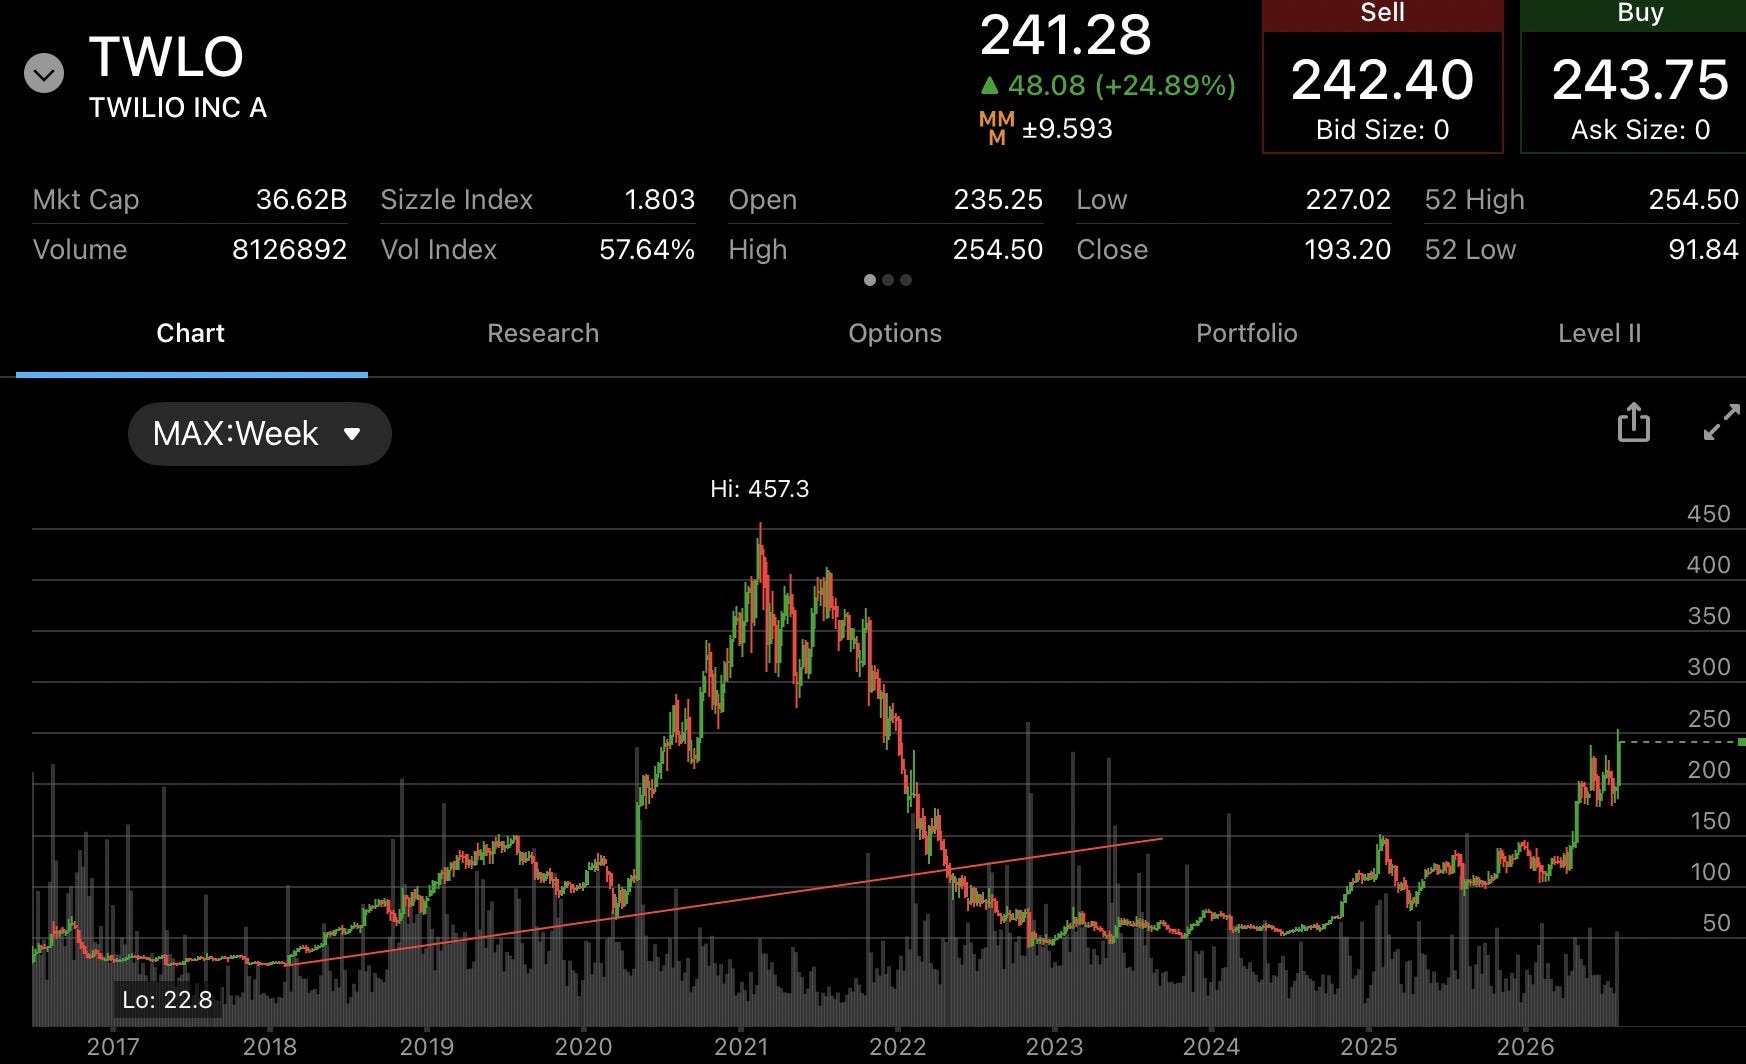The width and height of the screenshot is (1746, 1064).
Task: Open the Portfolio tab
Action: 1247,333
